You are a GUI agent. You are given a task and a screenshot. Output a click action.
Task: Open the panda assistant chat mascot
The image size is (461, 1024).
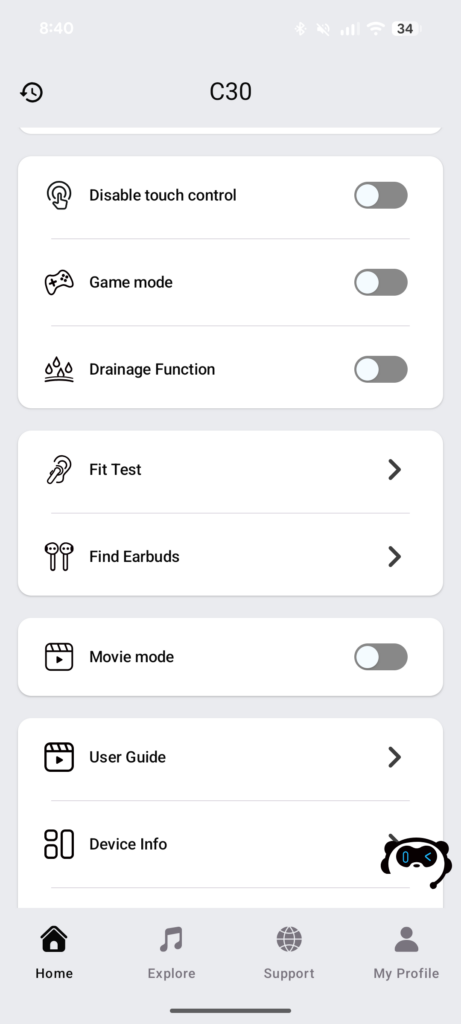pos(416,863)
